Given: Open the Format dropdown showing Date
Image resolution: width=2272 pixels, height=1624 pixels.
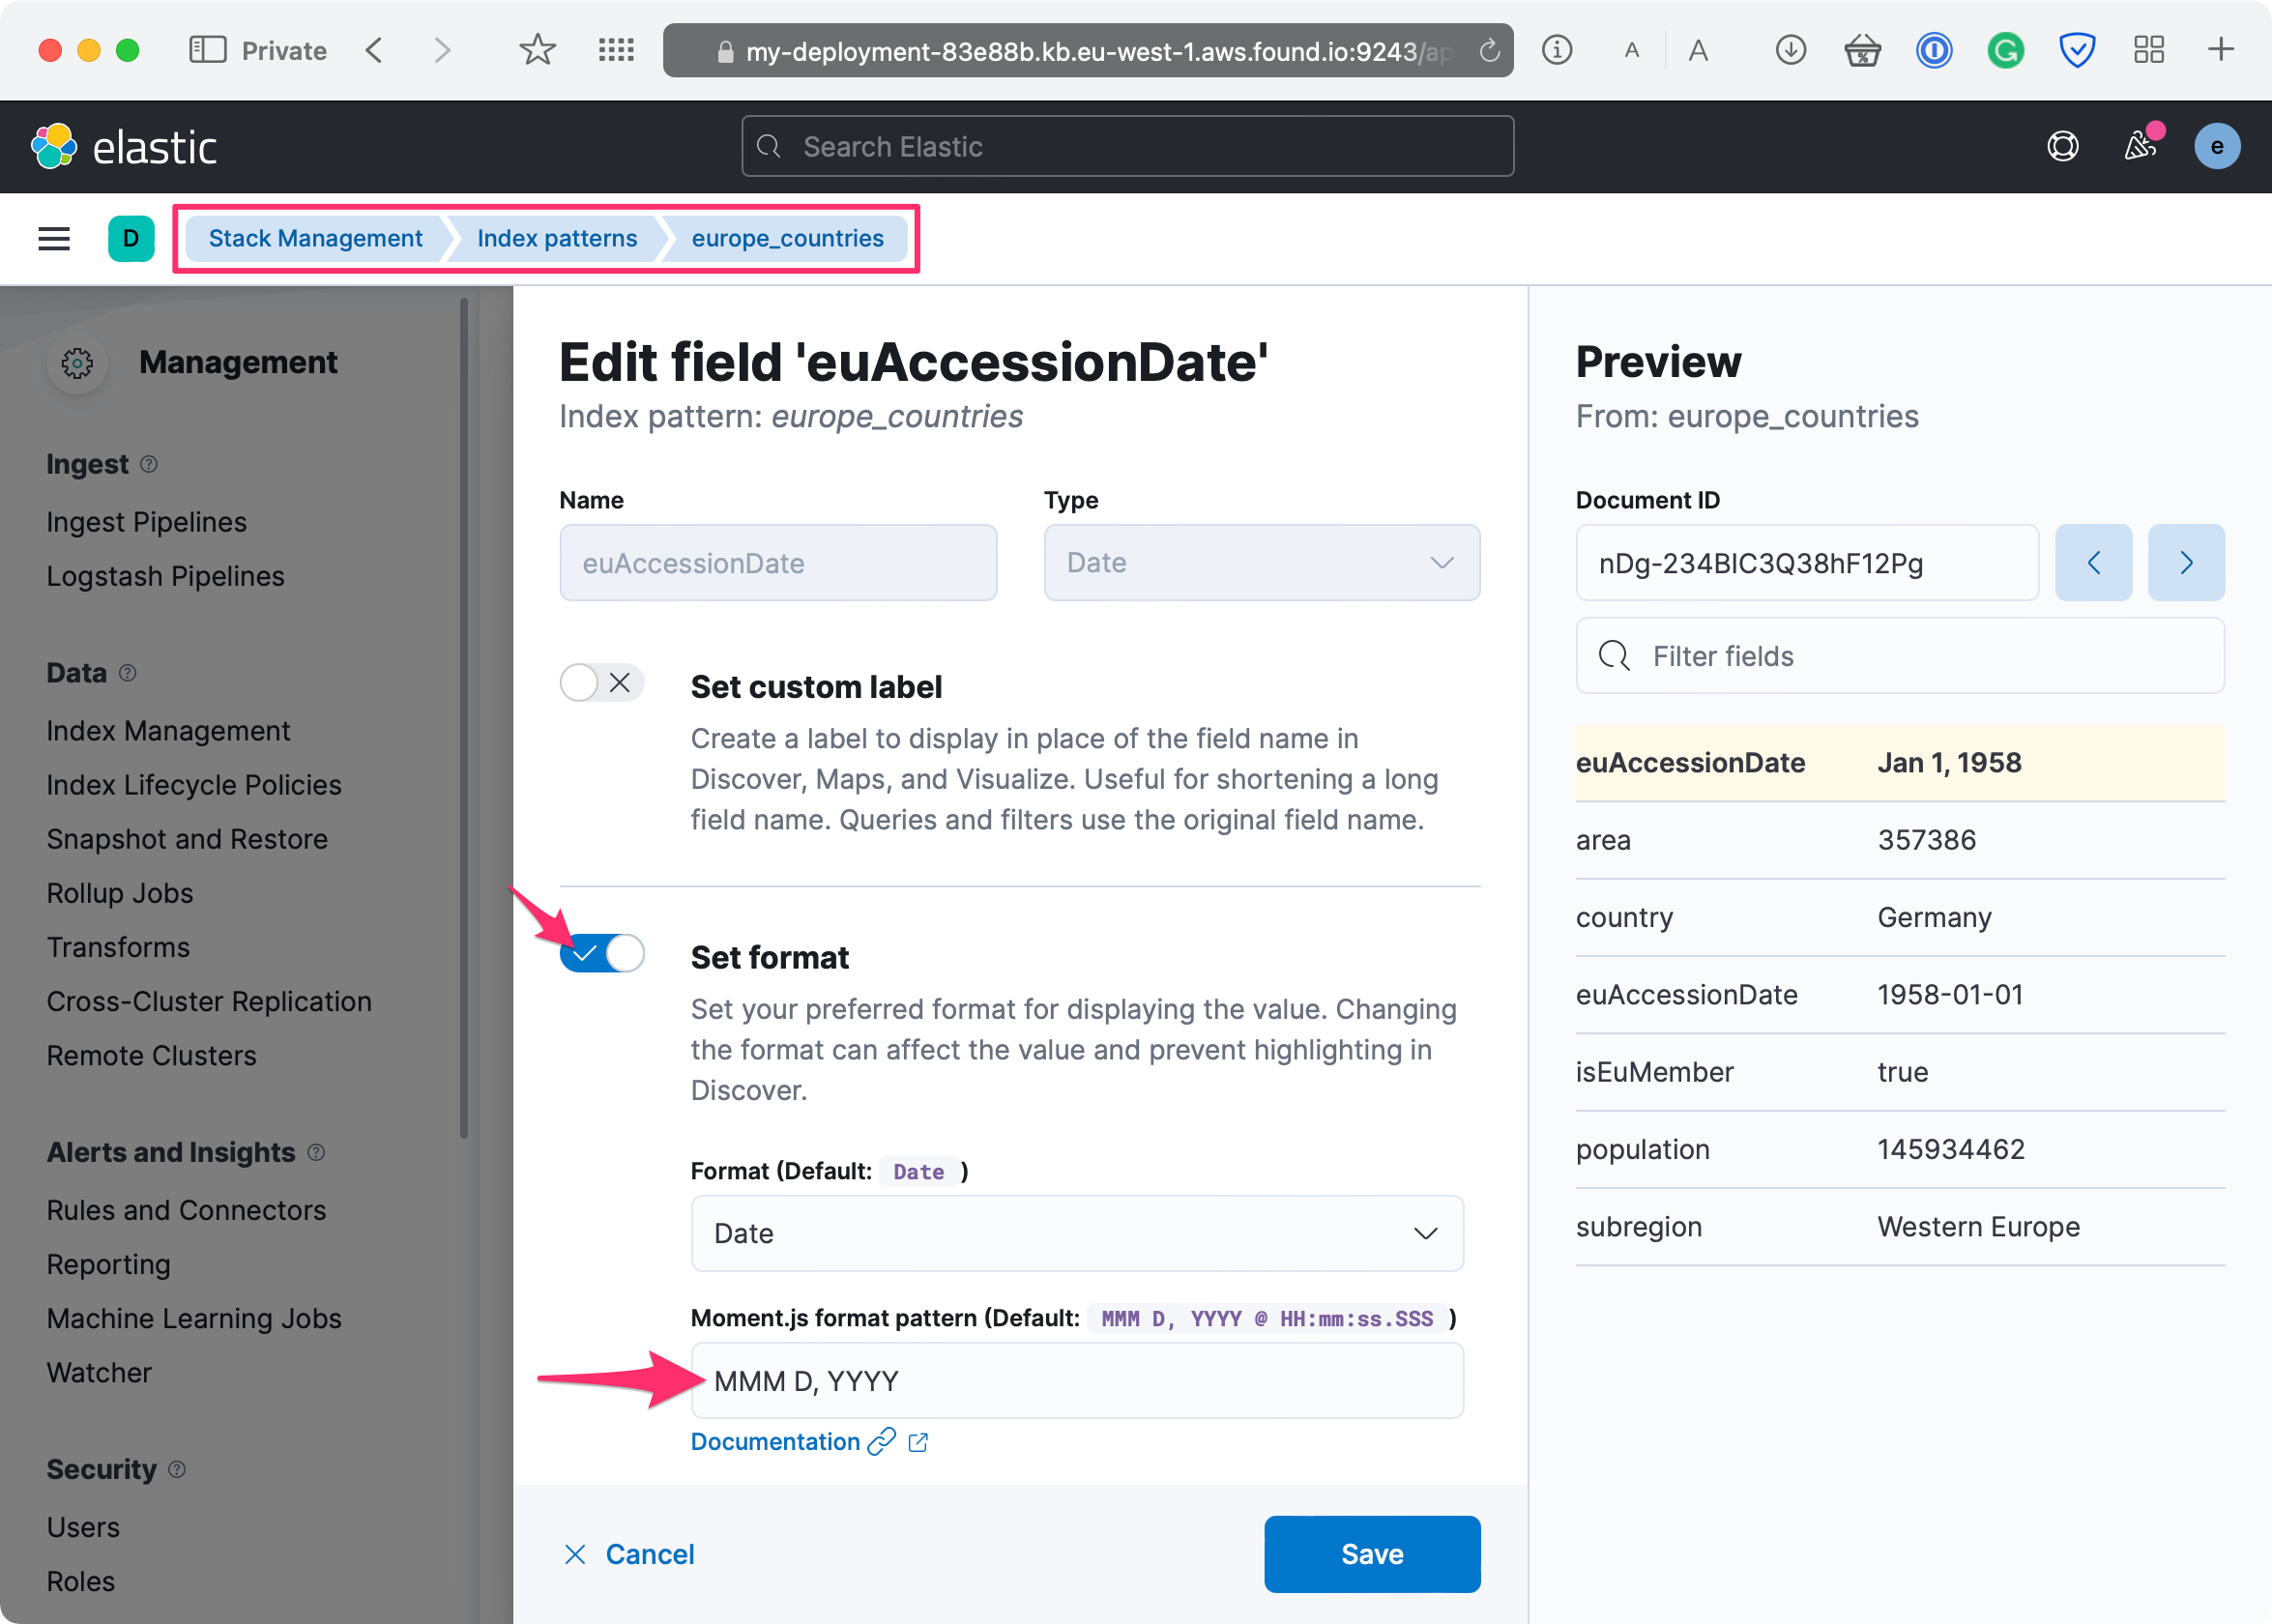Looking at the screenshot, I should [1076, 1233].
